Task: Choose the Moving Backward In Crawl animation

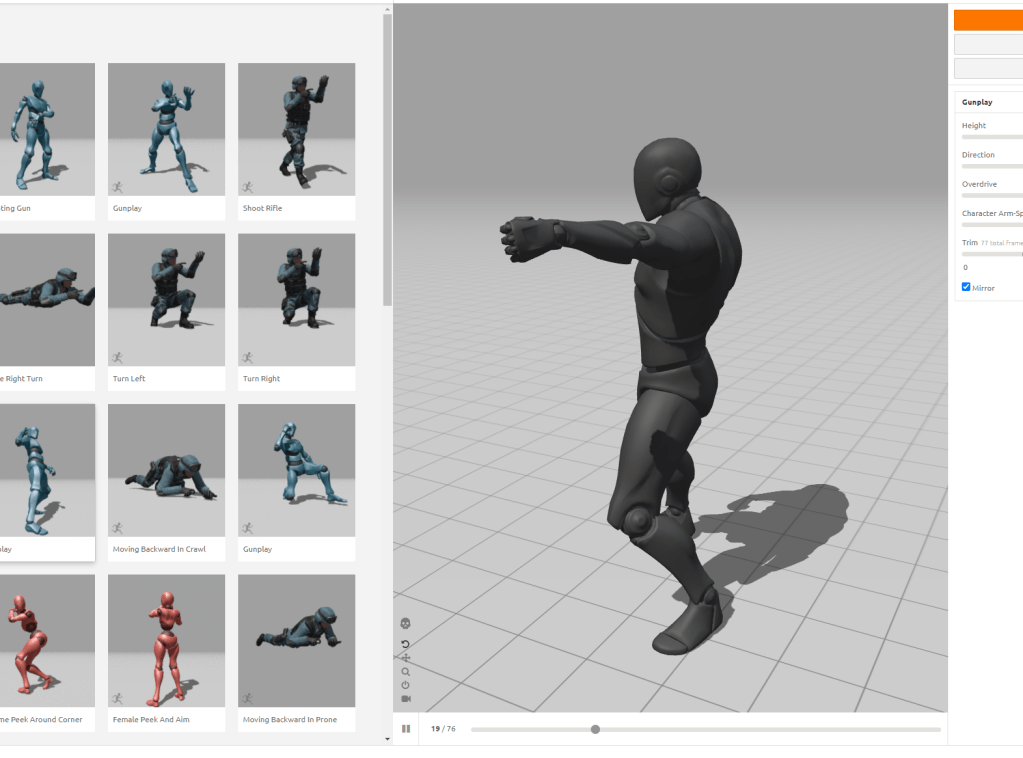Action: 166,470
